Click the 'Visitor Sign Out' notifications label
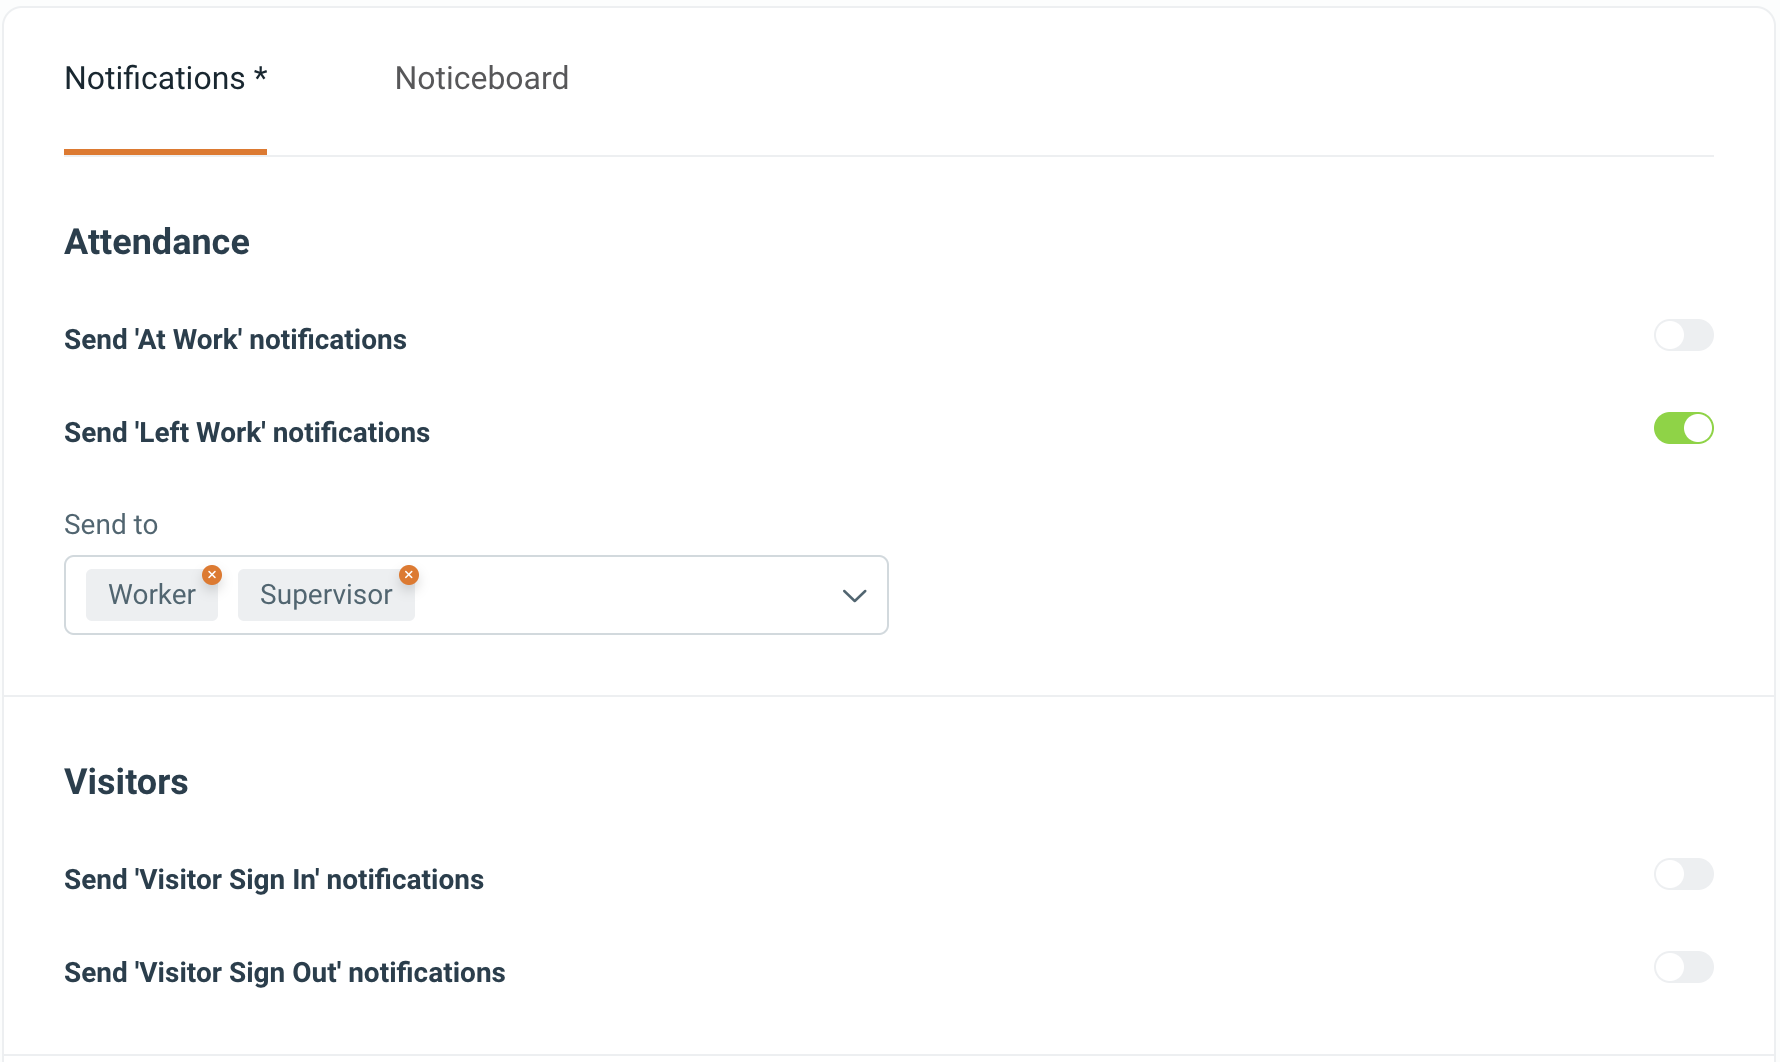 coord(285,973)
